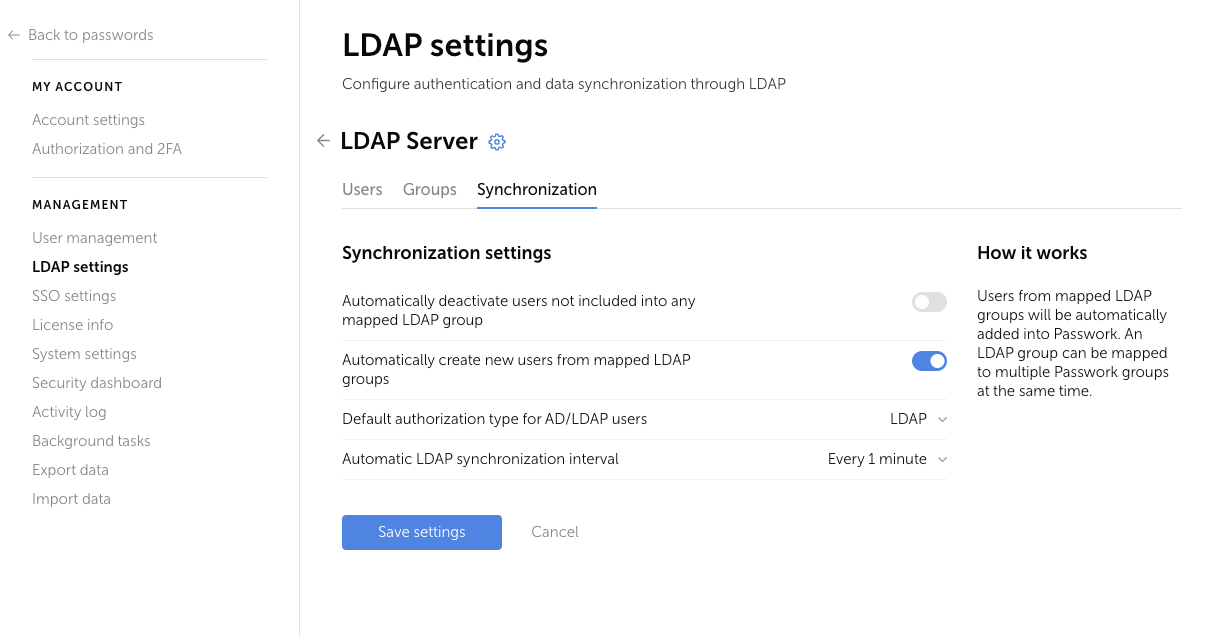Cancel the synchronization settings changes
Screen dimensions: 1212x637
coord(554,531)
